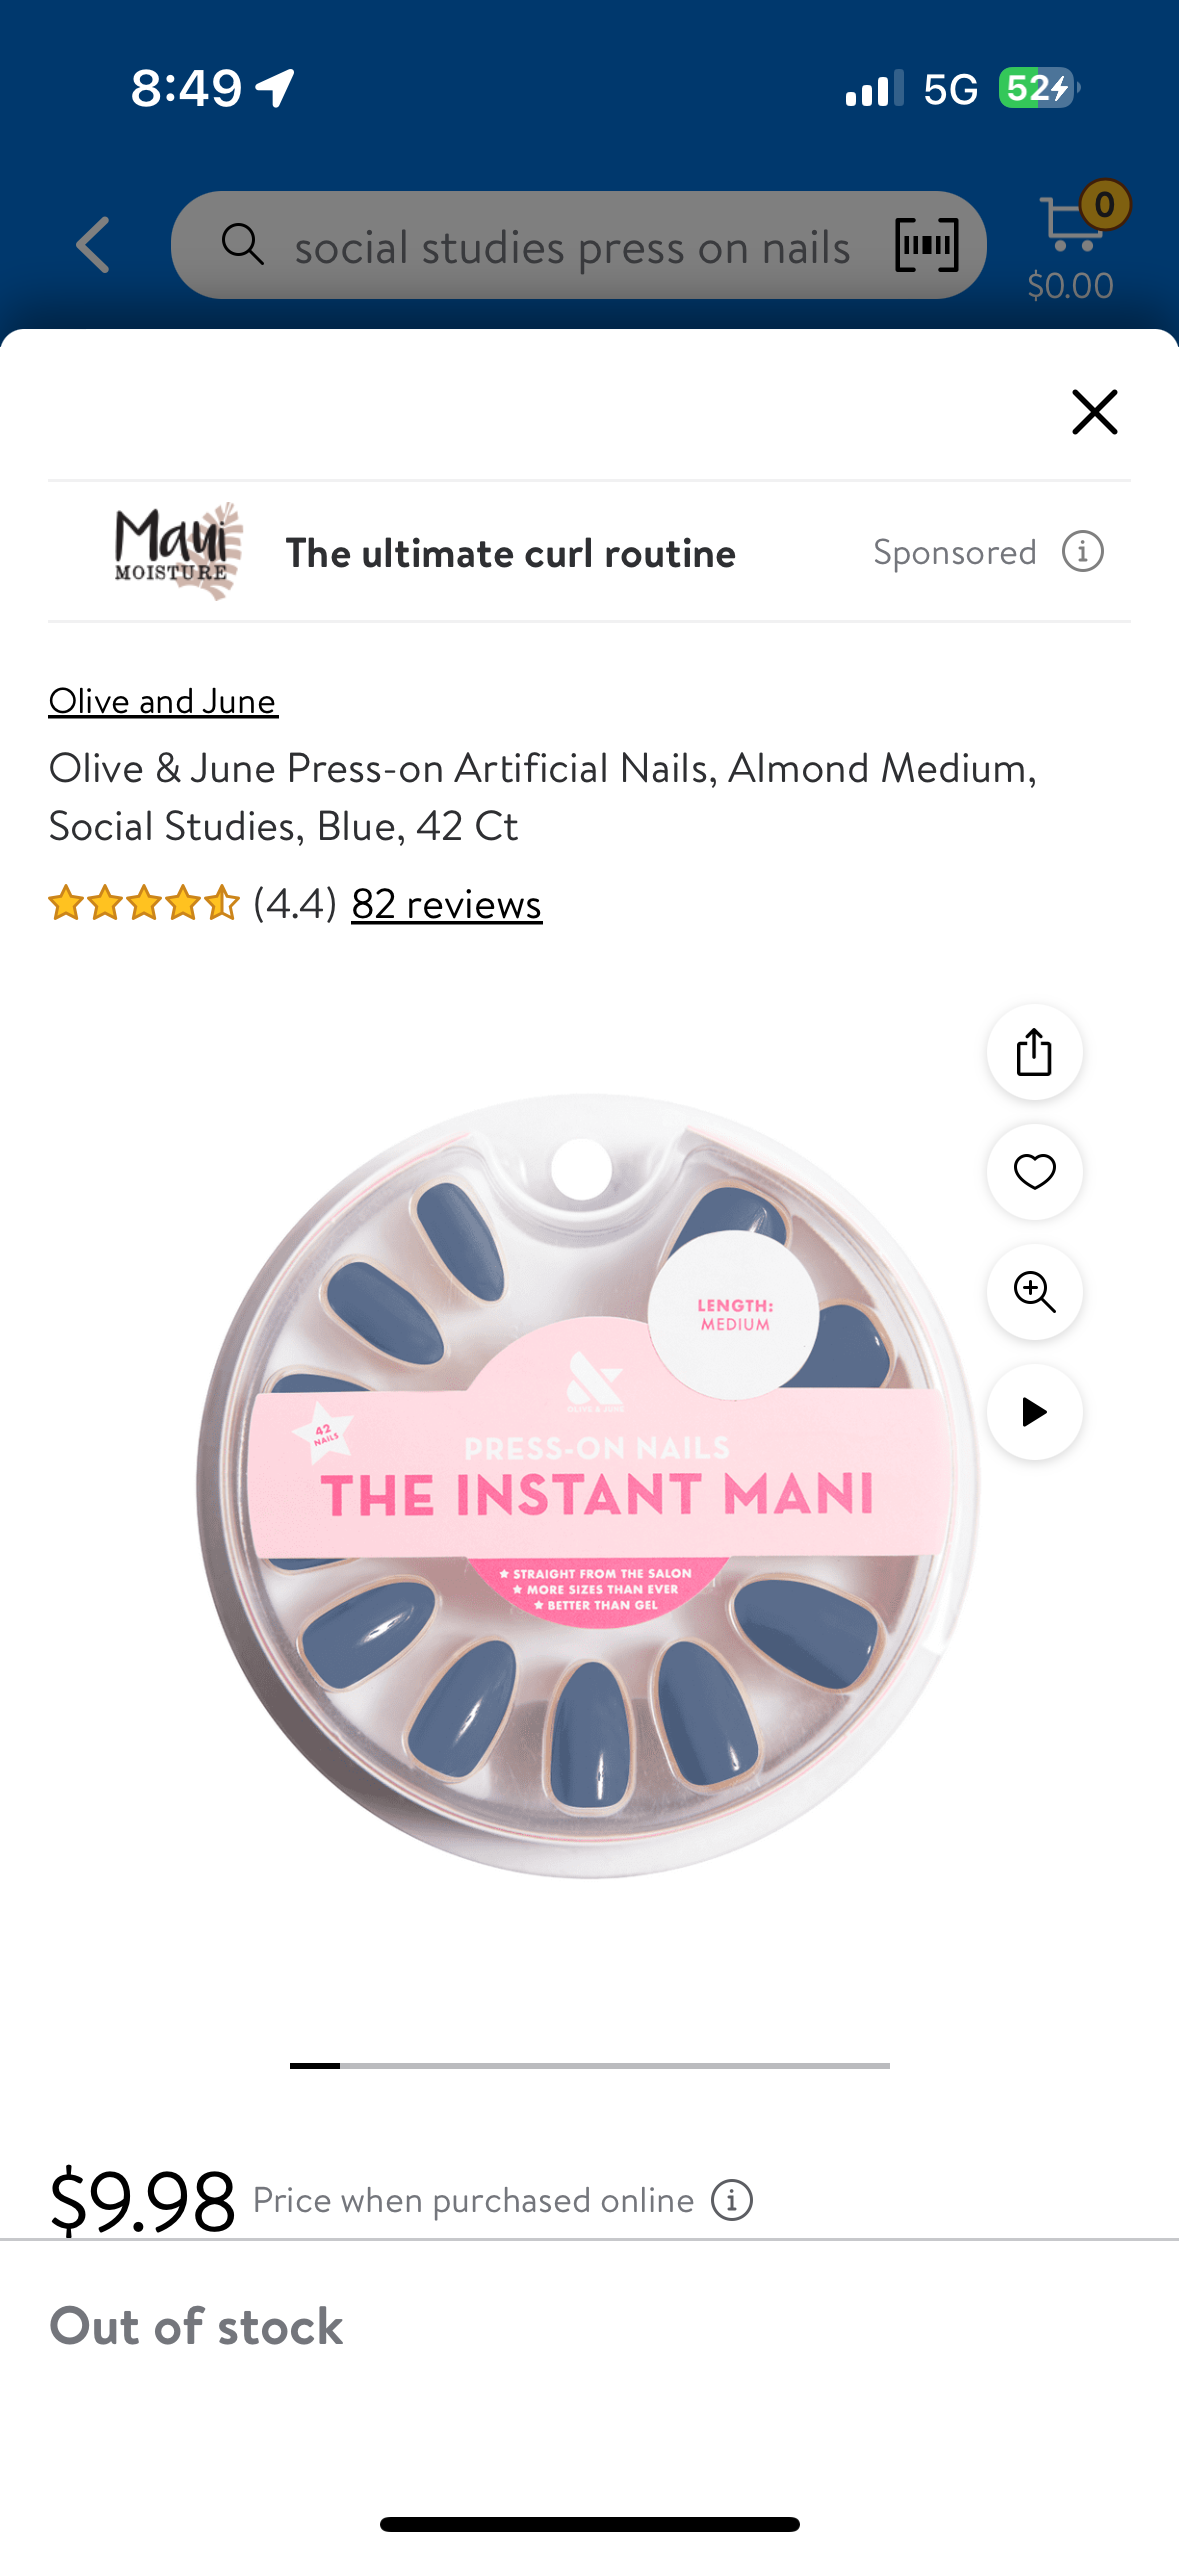This screenshot has width=1179, height=2556.
Task: Tap the press-on nails product image
Action: pyautogui.click(x=589, y=1487)
